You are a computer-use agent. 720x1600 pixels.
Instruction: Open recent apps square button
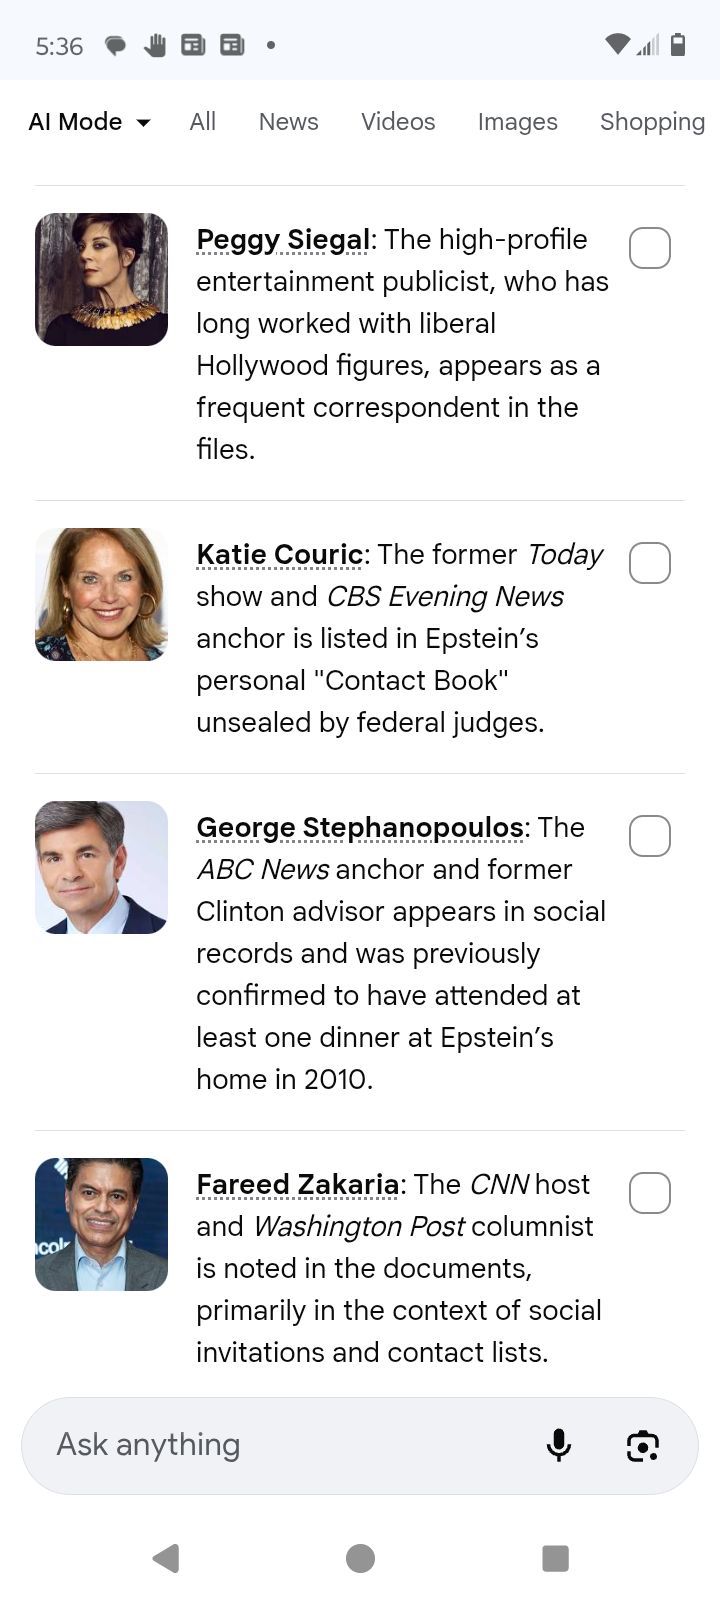point(555,1558)
